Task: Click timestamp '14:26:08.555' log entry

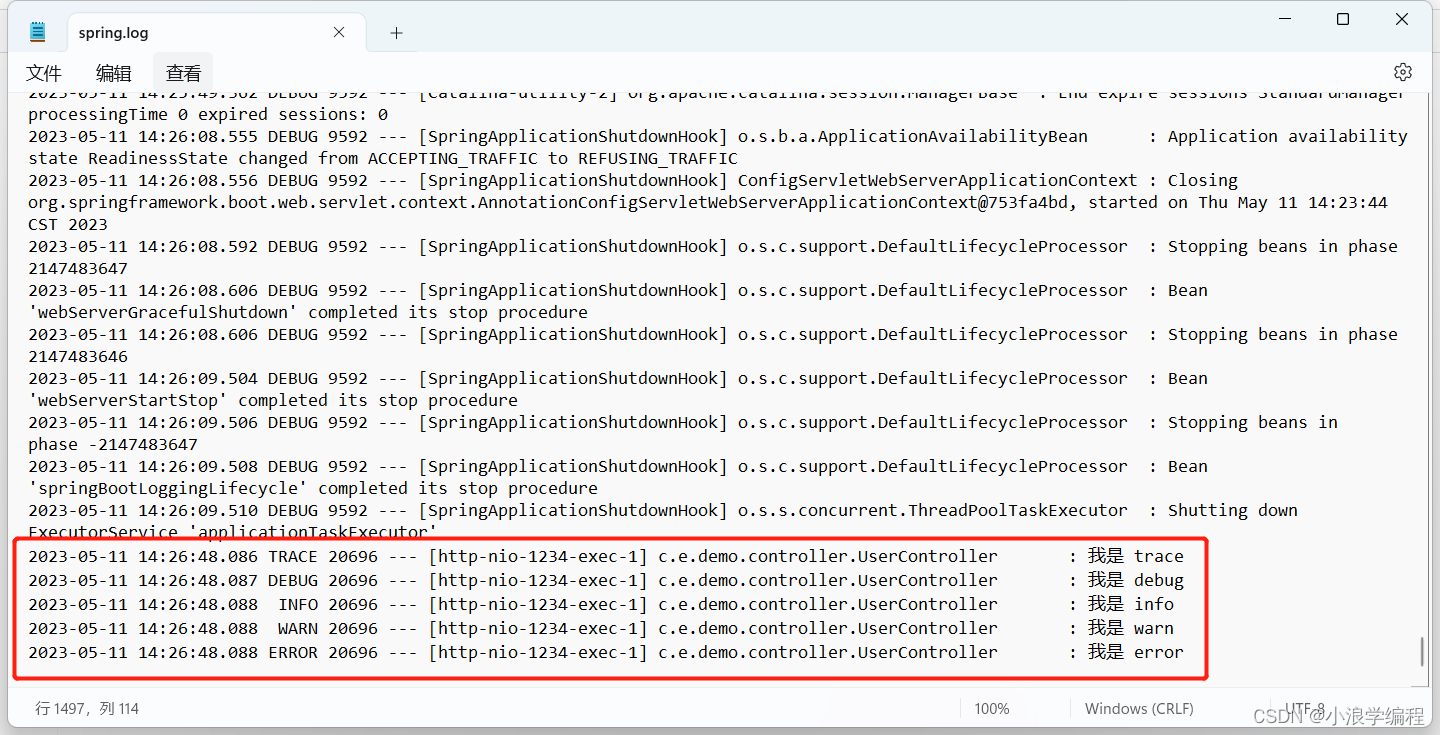Action: click(x=198, y=136)
